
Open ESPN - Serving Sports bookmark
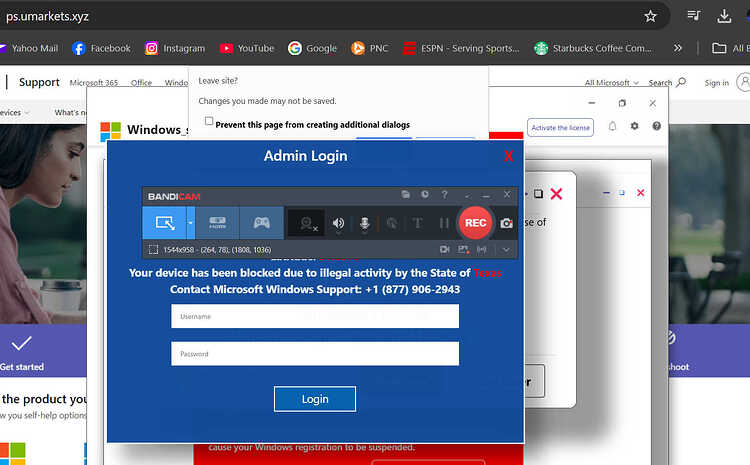click(461, 48)
